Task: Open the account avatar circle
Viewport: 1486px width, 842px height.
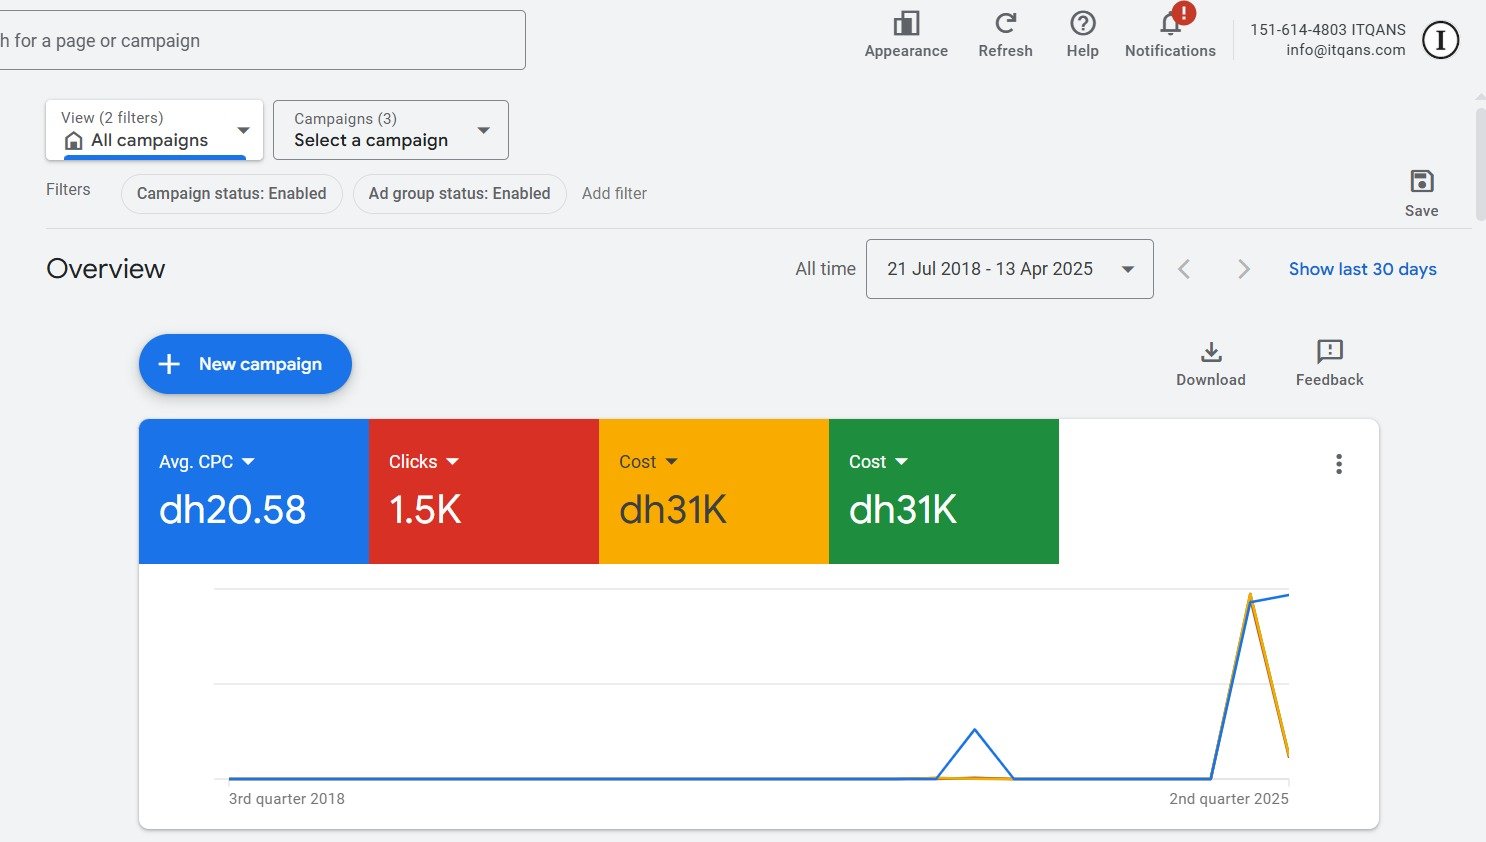Action: click(1440, 40)
